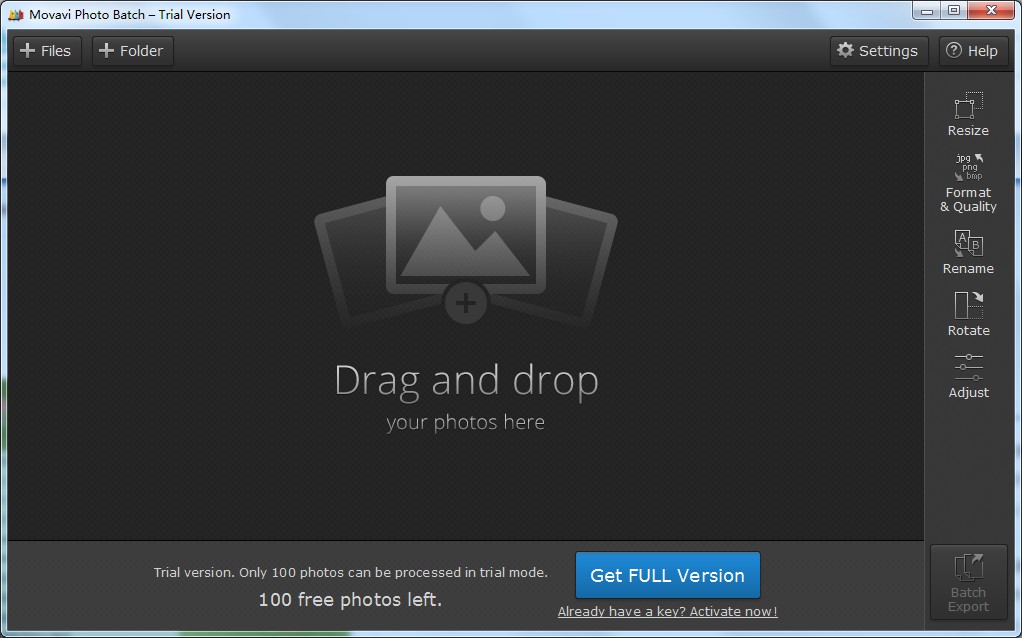Click Get FULL Version button
The height and width of the screenshot is (638, 1022).
coord(667,575)
